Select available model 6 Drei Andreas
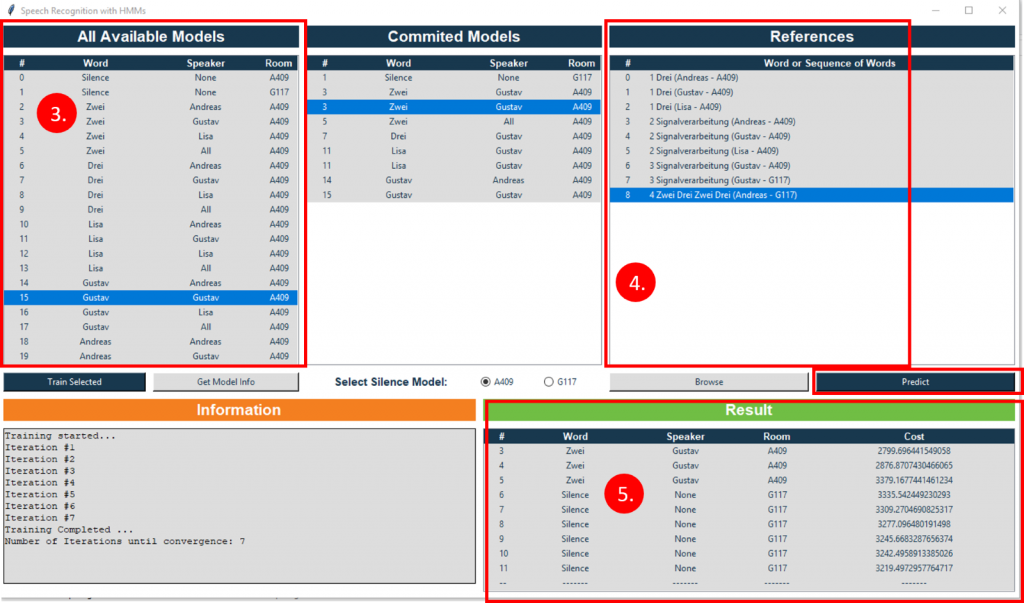 point(151,166)
